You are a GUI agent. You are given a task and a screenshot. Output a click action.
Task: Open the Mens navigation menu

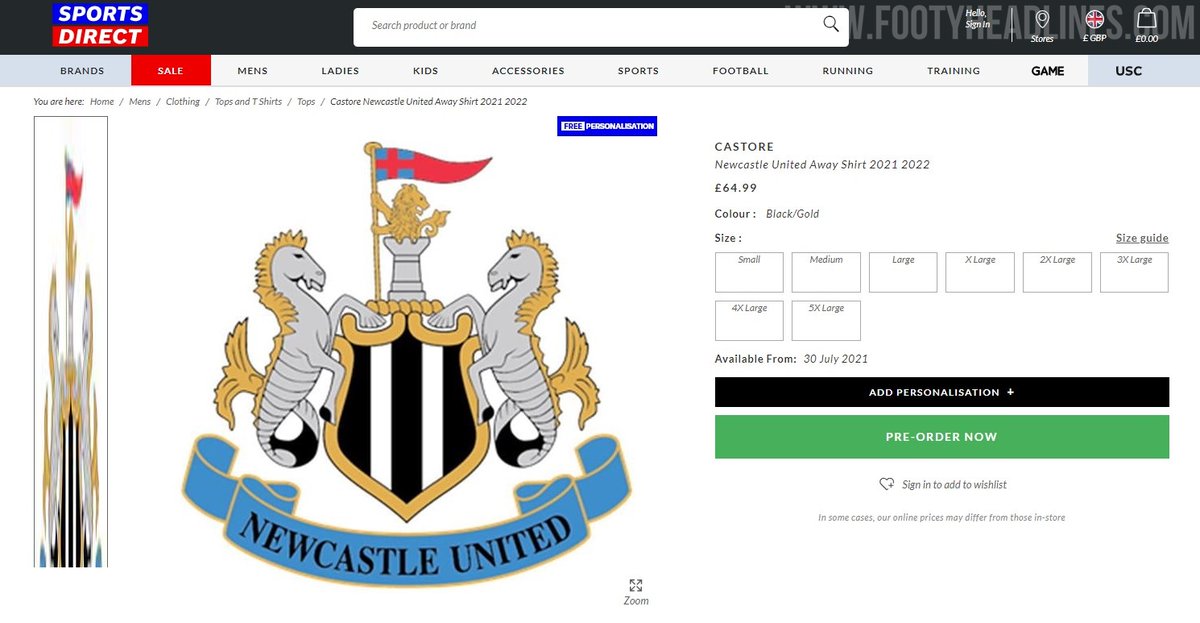(x=252, y=71)
